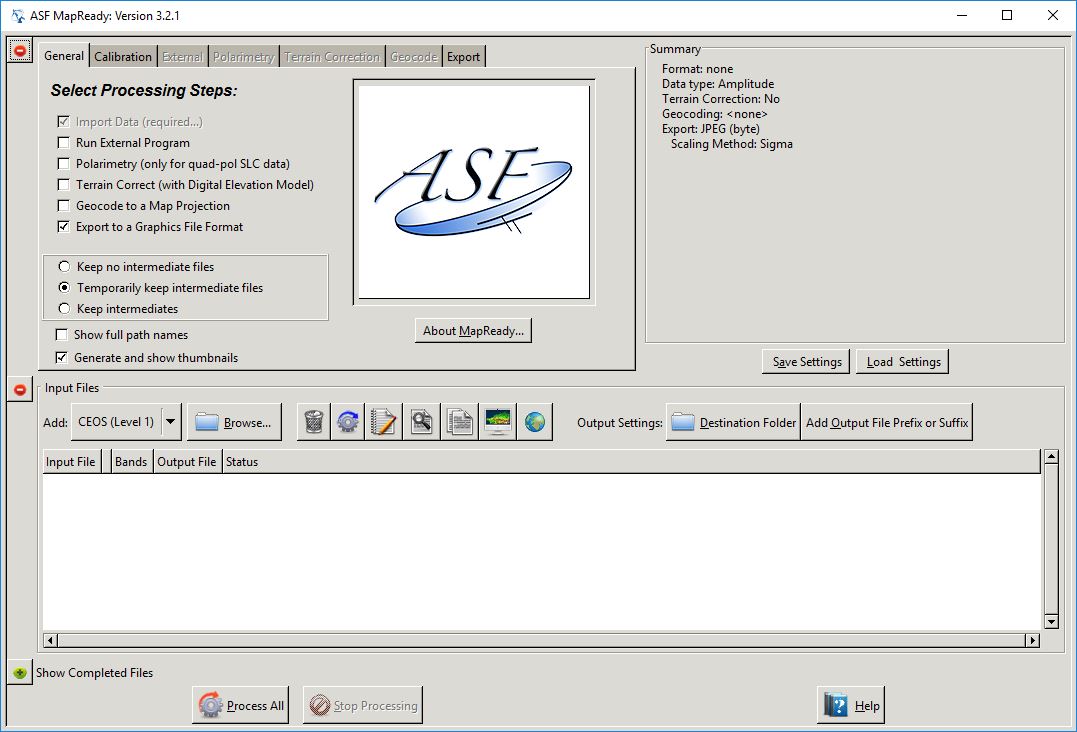Click the magnifier view-input icon
This screenshot has width=1077, height=732.
point(421,422)
